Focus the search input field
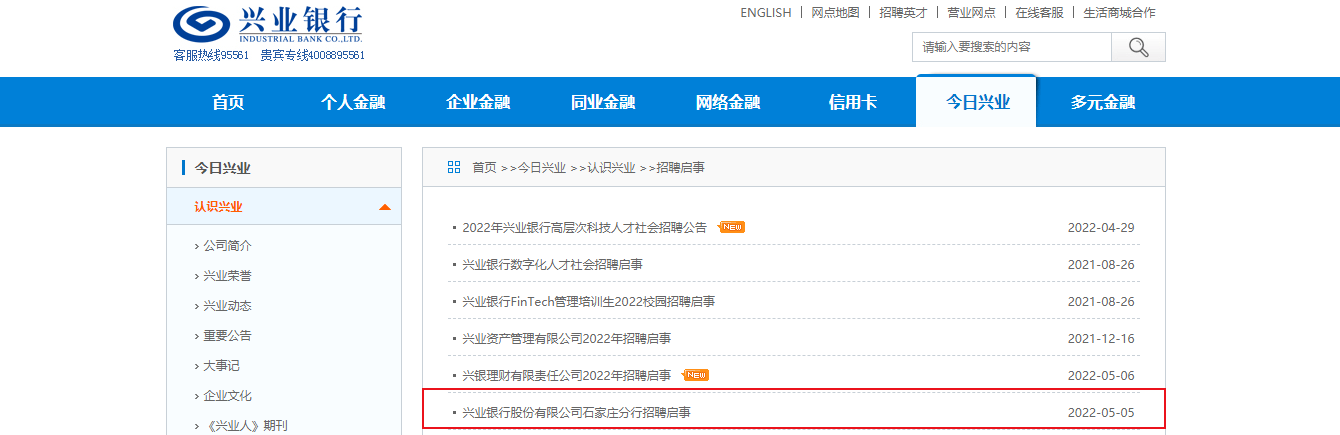The width and height of the screenshot is (1340, 435). [1012, 47]
